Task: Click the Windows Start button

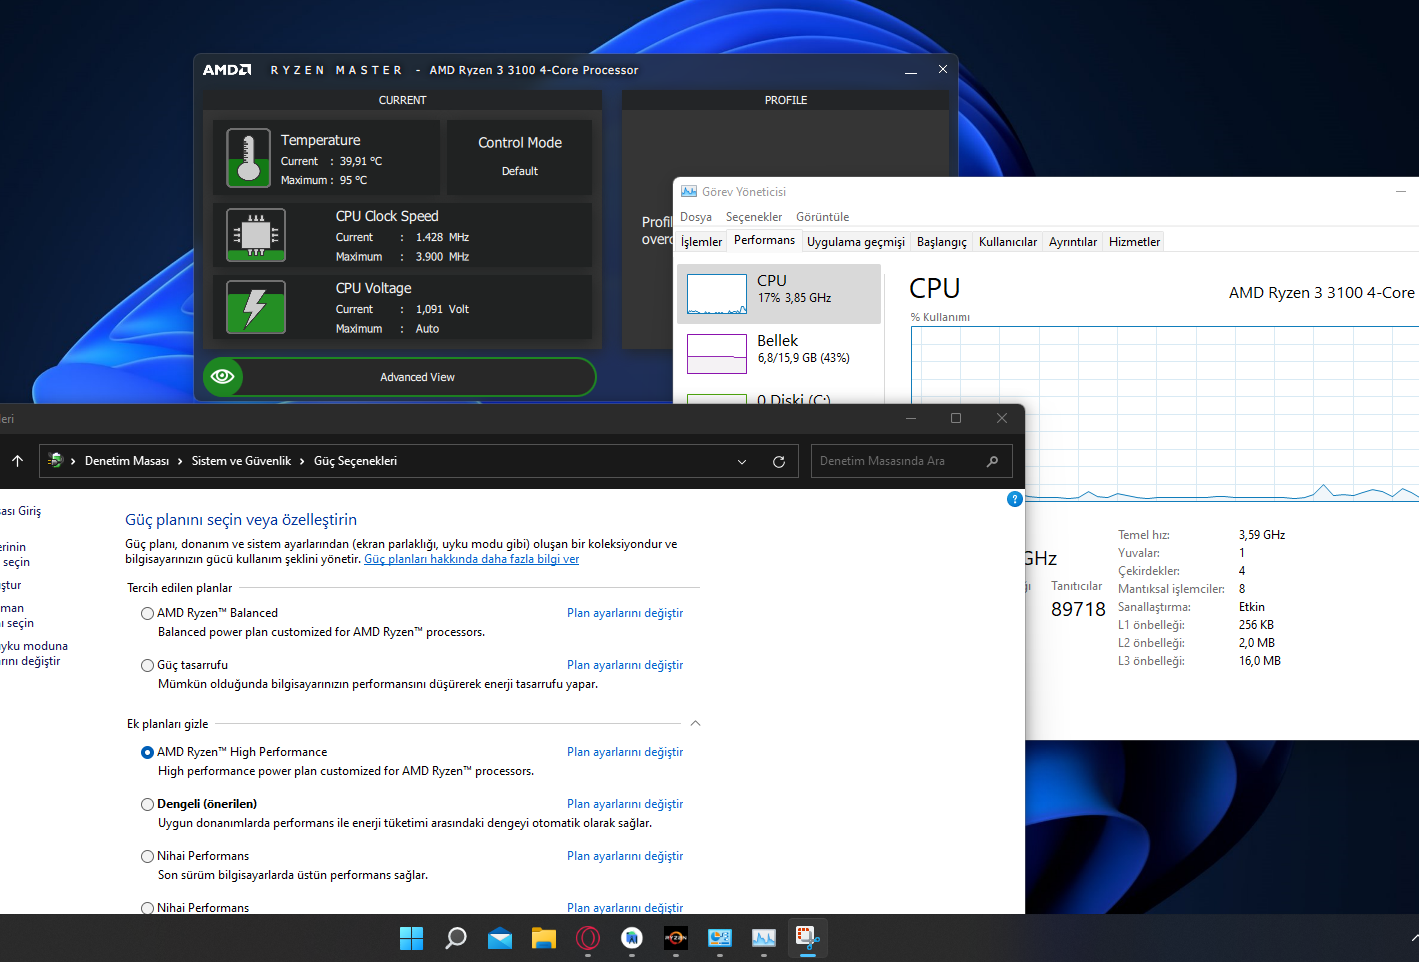Action: tap(411, 938)
